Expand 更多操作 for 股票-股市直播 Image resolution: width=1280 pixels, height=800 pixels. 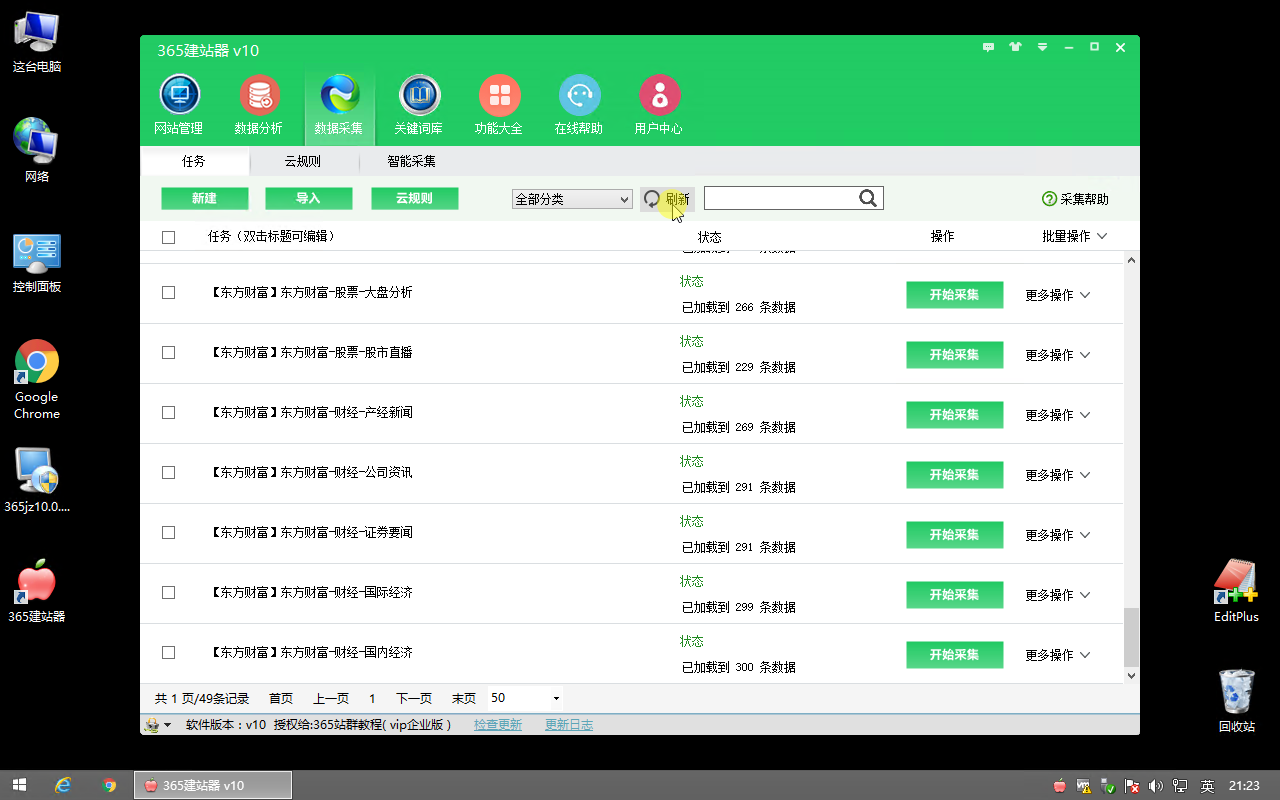click(x=1057, y=355)
